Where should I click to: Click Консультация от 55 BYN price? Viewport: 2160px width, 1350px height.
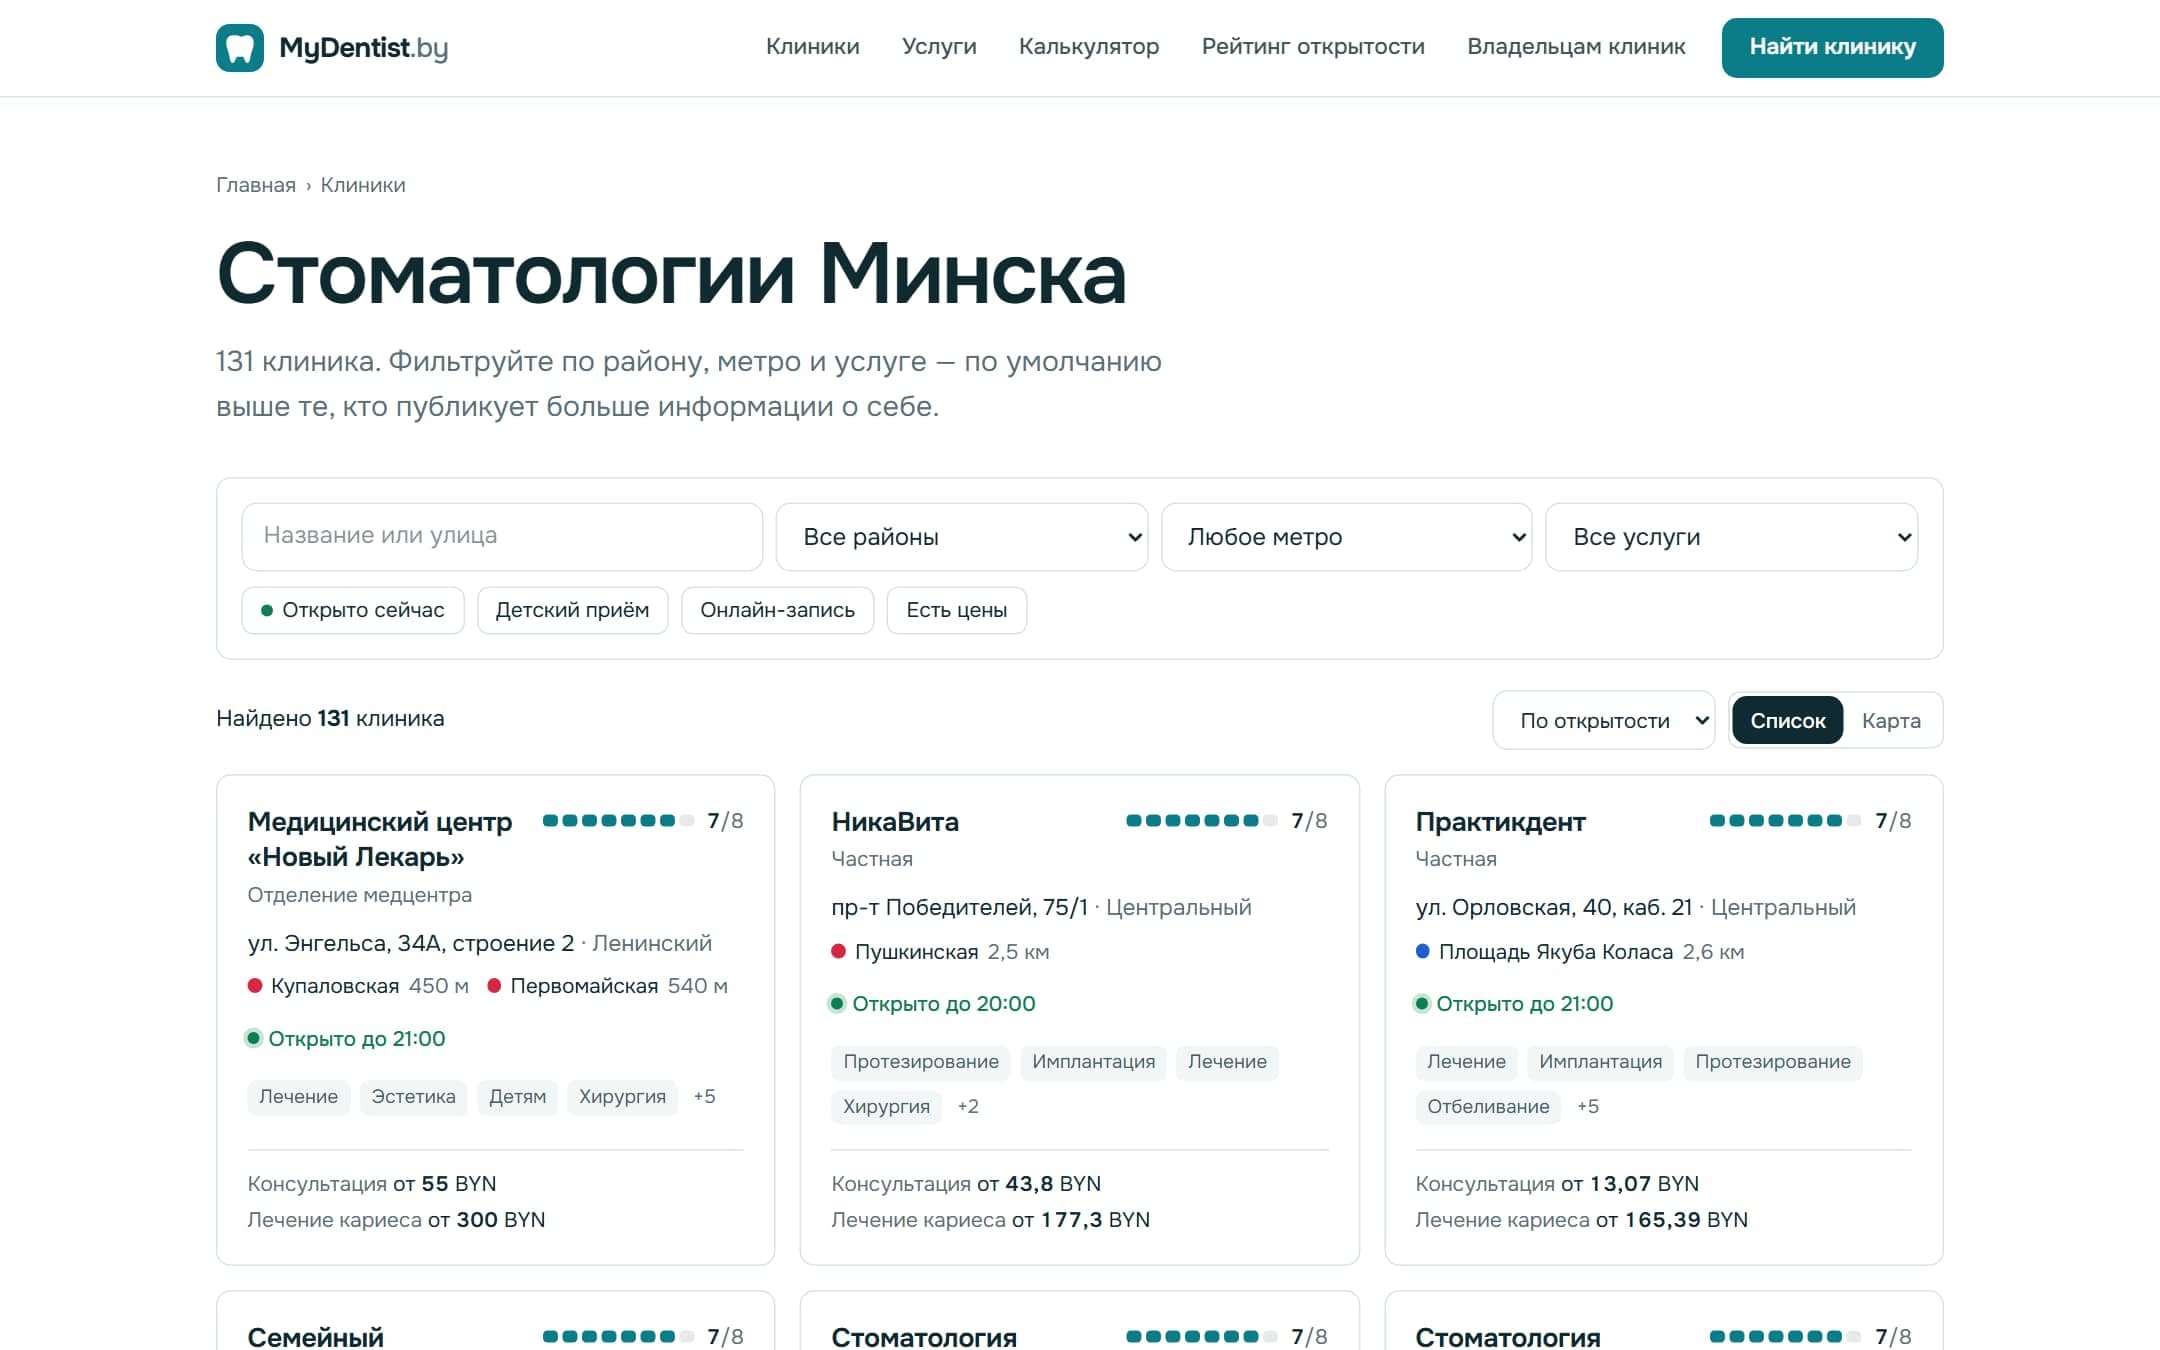372,1183
